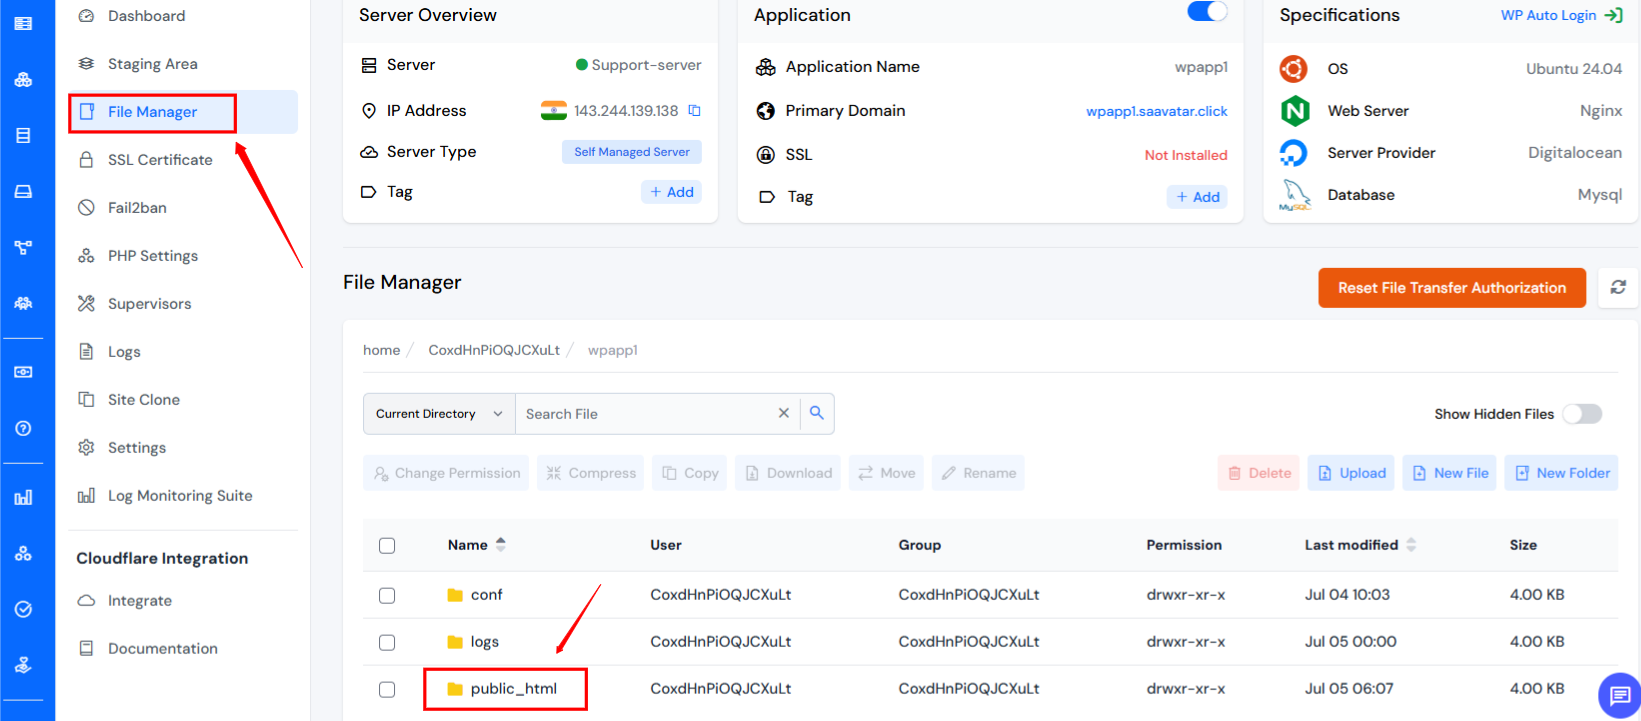Navigate to home breadcrumb
Image resolution: width=1641 pixels, height=721 pixels.
tap(381, 350)
